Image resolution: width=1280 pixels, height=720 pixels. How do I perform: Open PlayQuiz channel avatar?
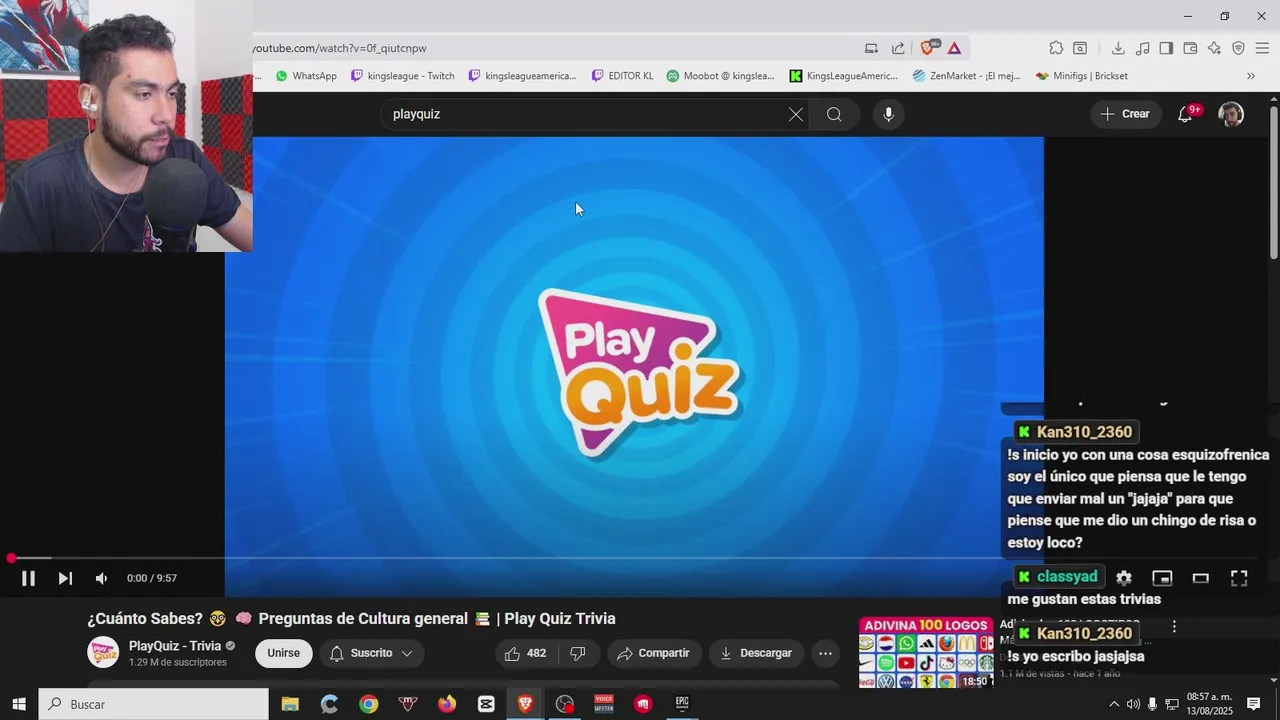click(103, 653)
